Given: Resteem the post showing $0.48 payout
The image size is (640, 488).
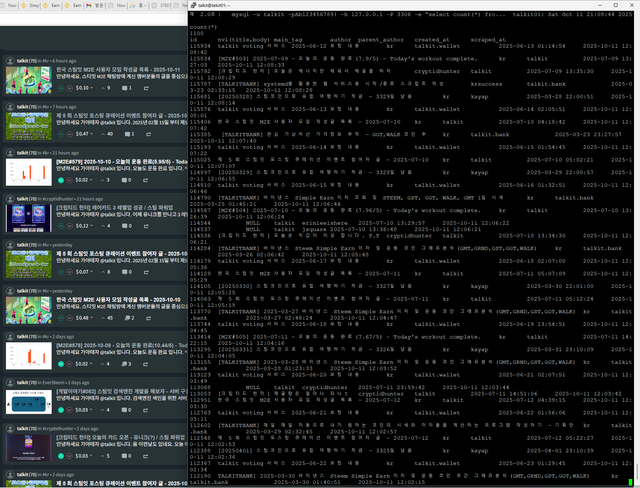Looking at the screenshot, I should 149,318.
